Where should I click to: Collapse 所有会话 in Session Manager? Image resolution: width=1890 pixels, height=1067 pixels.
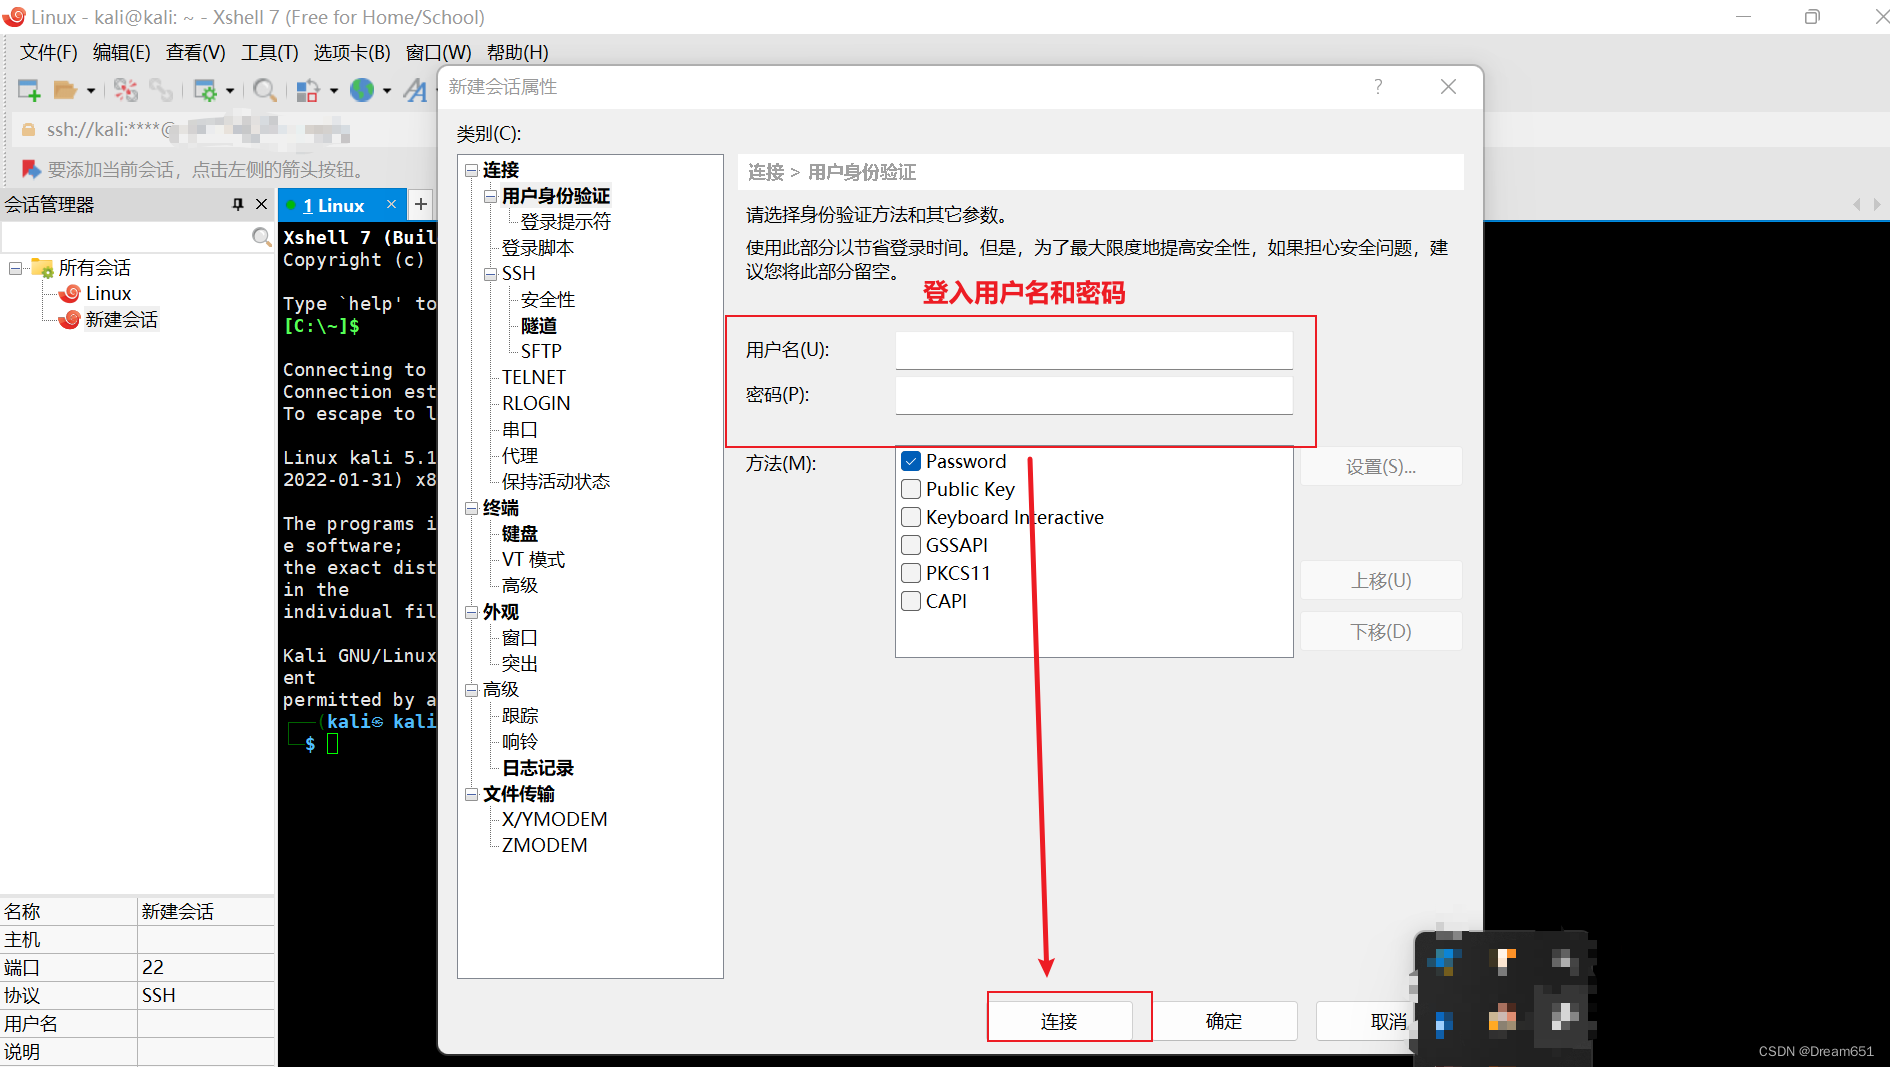coord(15,268)
